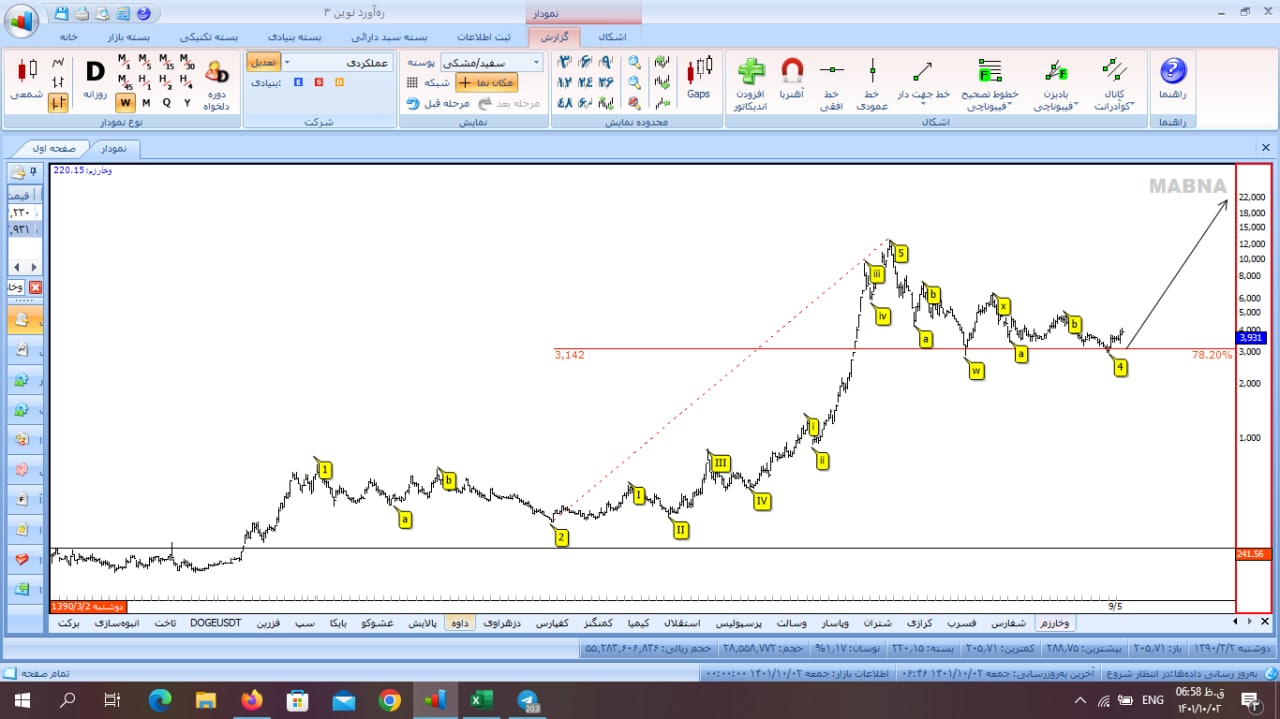Viewport: 1280px width, 719px height.
Task: Select the پرسپولیس symbol tab
Action: coord(741,622)
